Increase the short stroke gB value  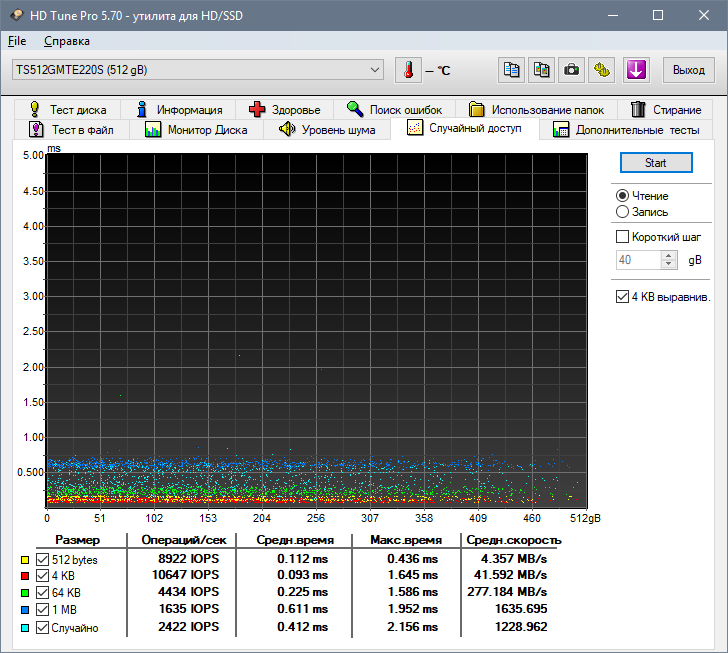point(668,255)
